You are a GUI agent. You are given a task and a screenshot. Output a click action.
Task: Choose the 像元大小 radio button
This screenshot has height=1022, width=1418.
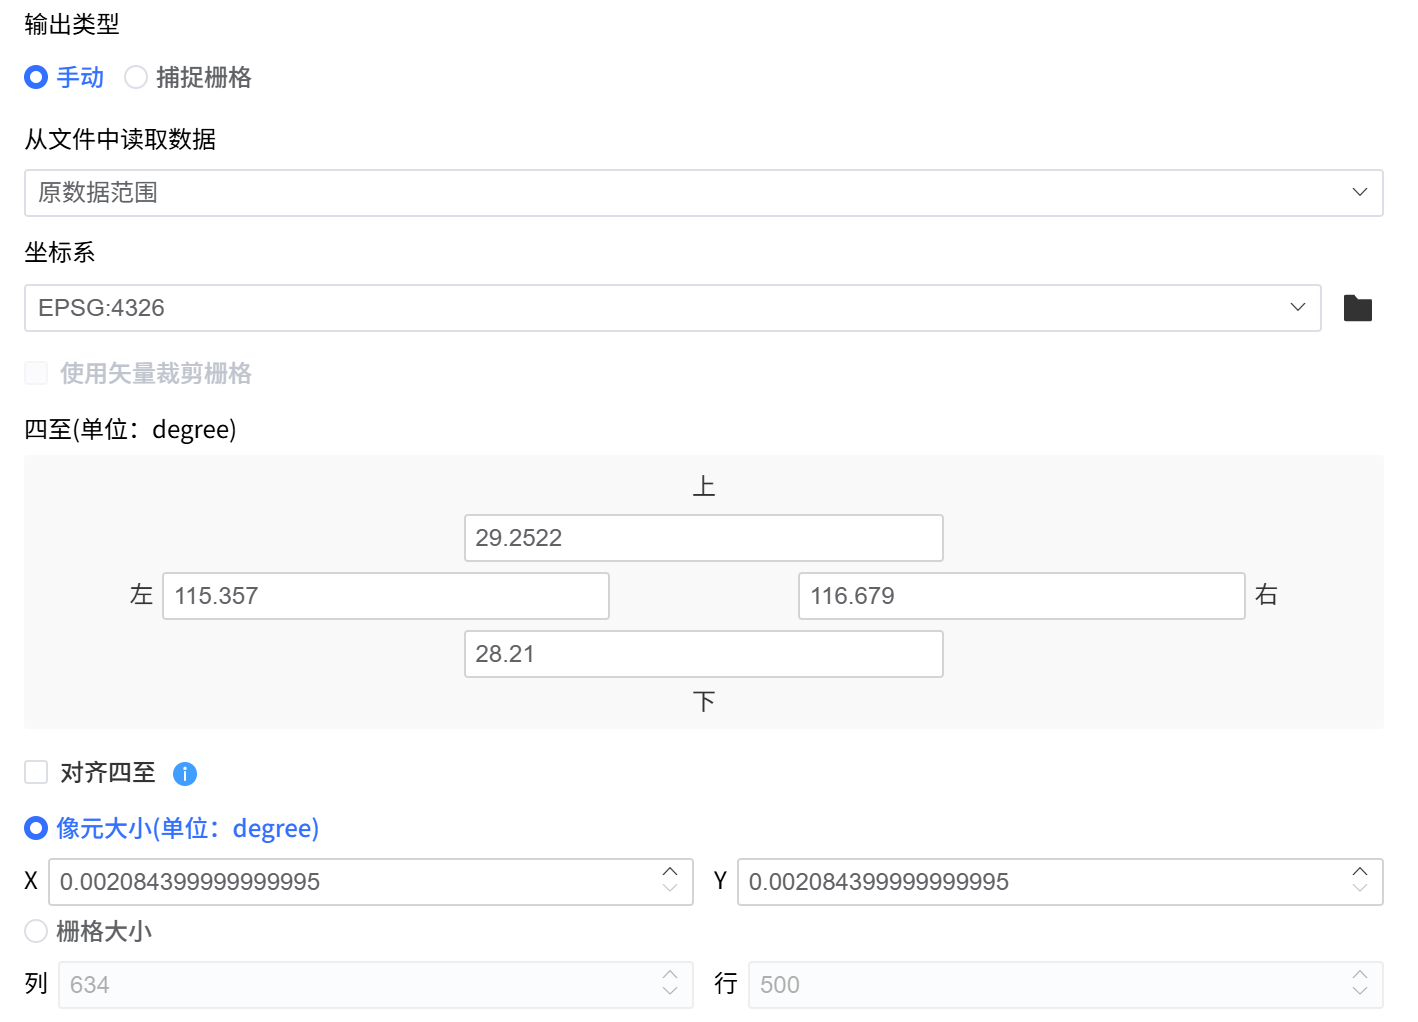[x=36, y=828]
